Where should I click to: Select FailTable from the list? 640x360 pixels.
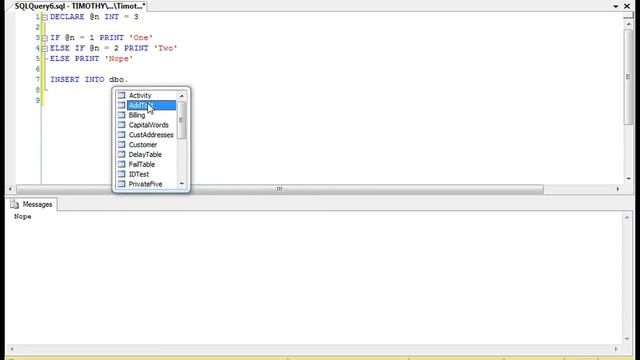click(142, 164)
